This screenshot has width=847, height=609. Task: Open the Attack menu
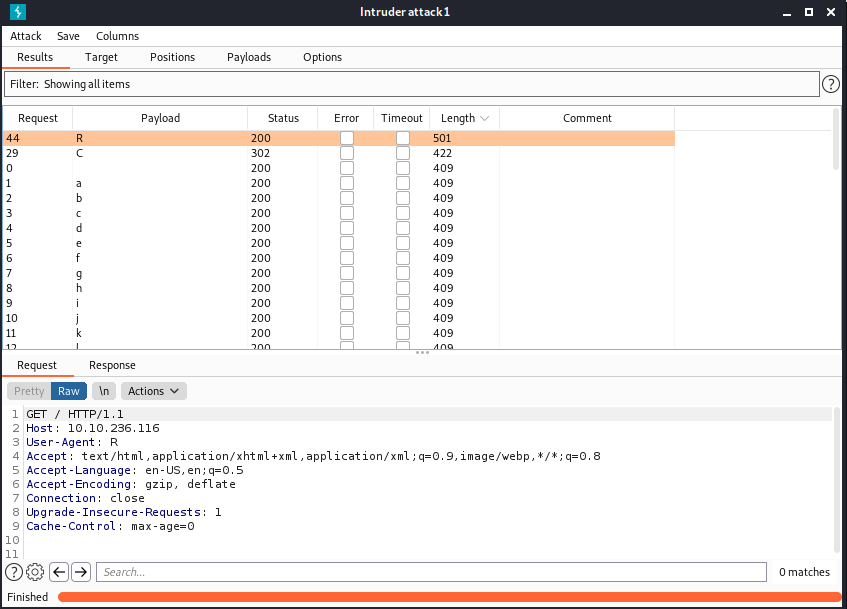25,36
